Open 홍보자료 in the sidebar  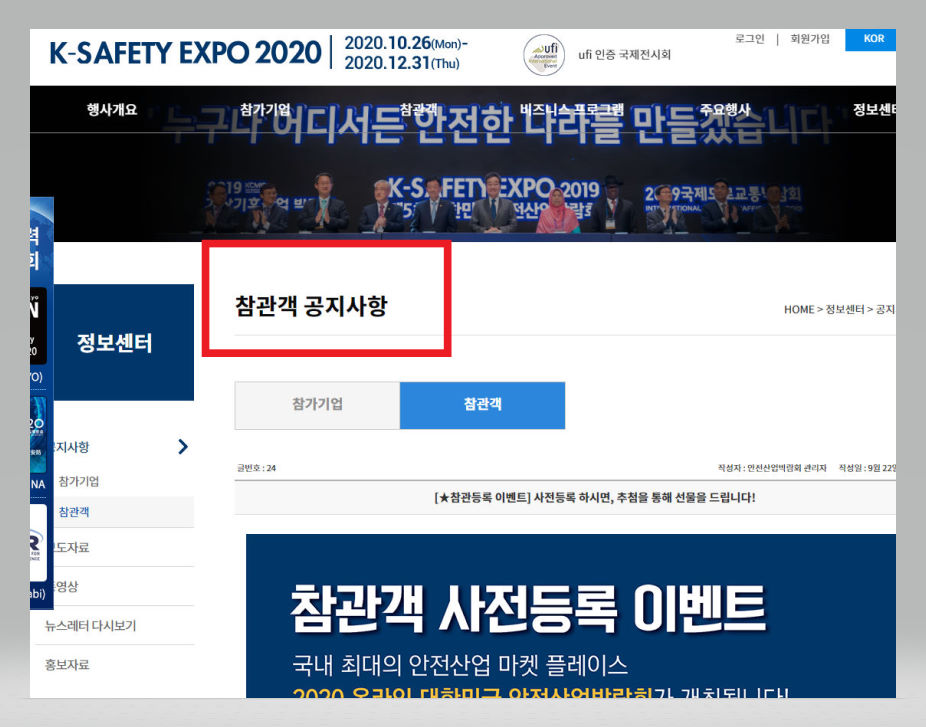(x=67, y=665)
